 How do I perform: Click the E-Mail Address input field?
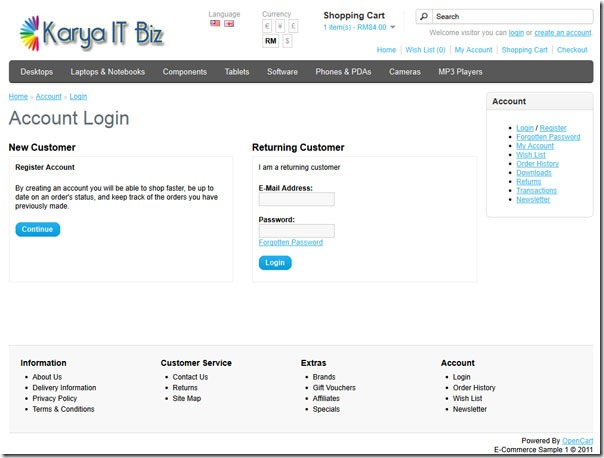(297, 199)
